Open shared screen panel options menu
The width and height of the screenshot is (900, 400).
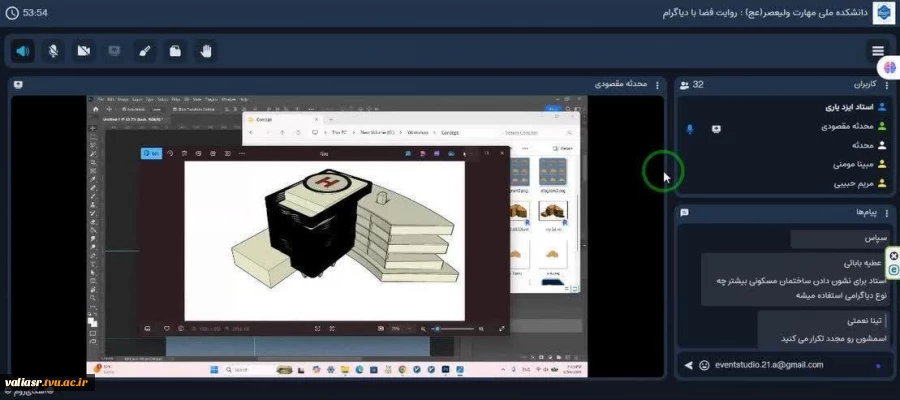click(x=657, y=85)
